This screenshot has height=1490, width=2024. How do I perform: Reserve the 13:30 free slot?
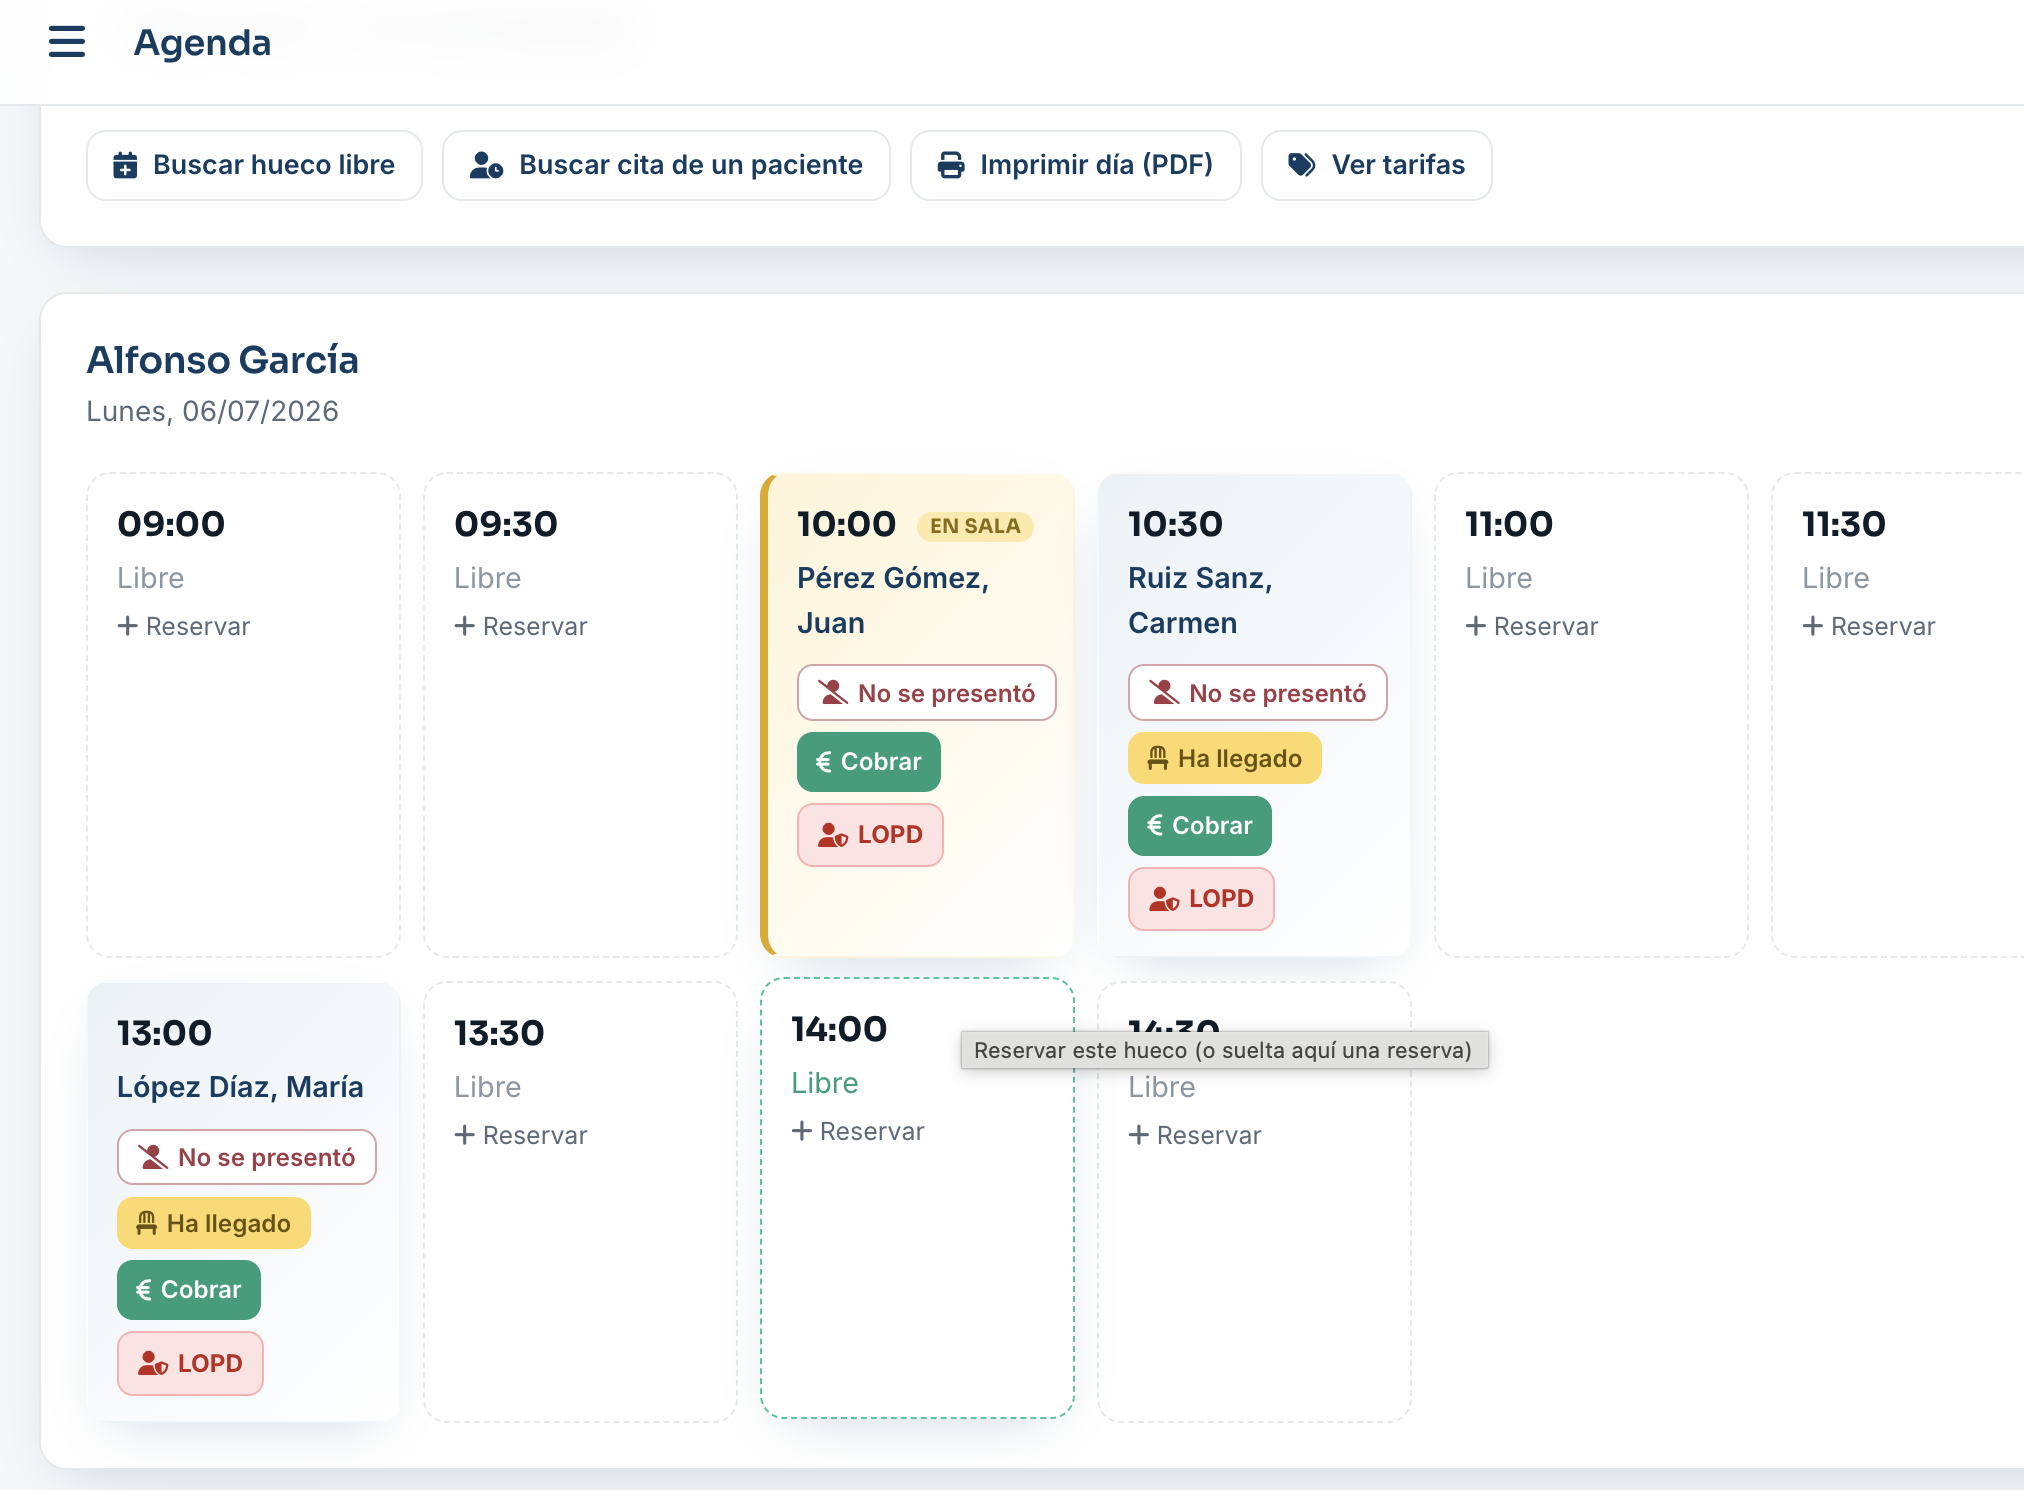[521, 1136]
